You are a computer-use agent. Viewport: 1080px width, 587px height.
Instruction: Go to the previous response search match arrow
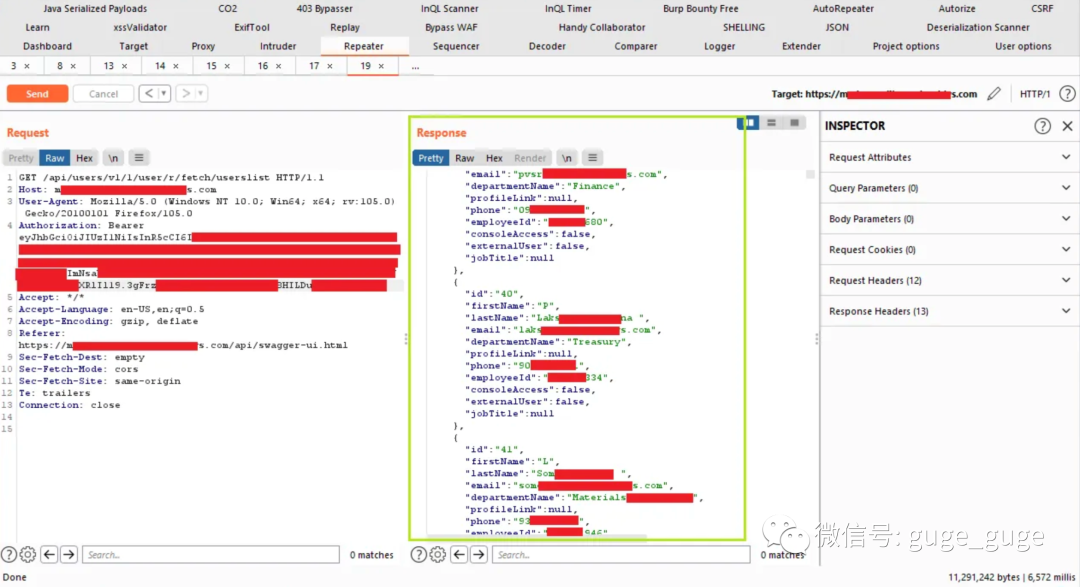[459, 555]
